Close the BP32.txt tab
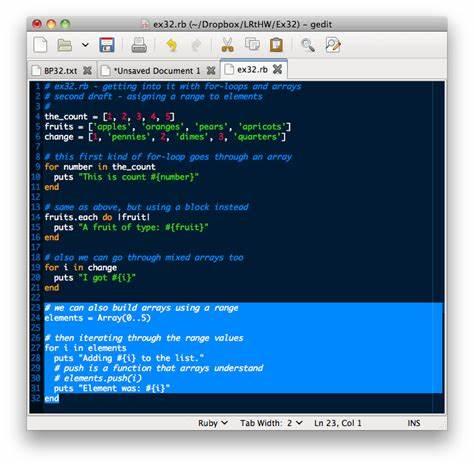 pos(87,70)
